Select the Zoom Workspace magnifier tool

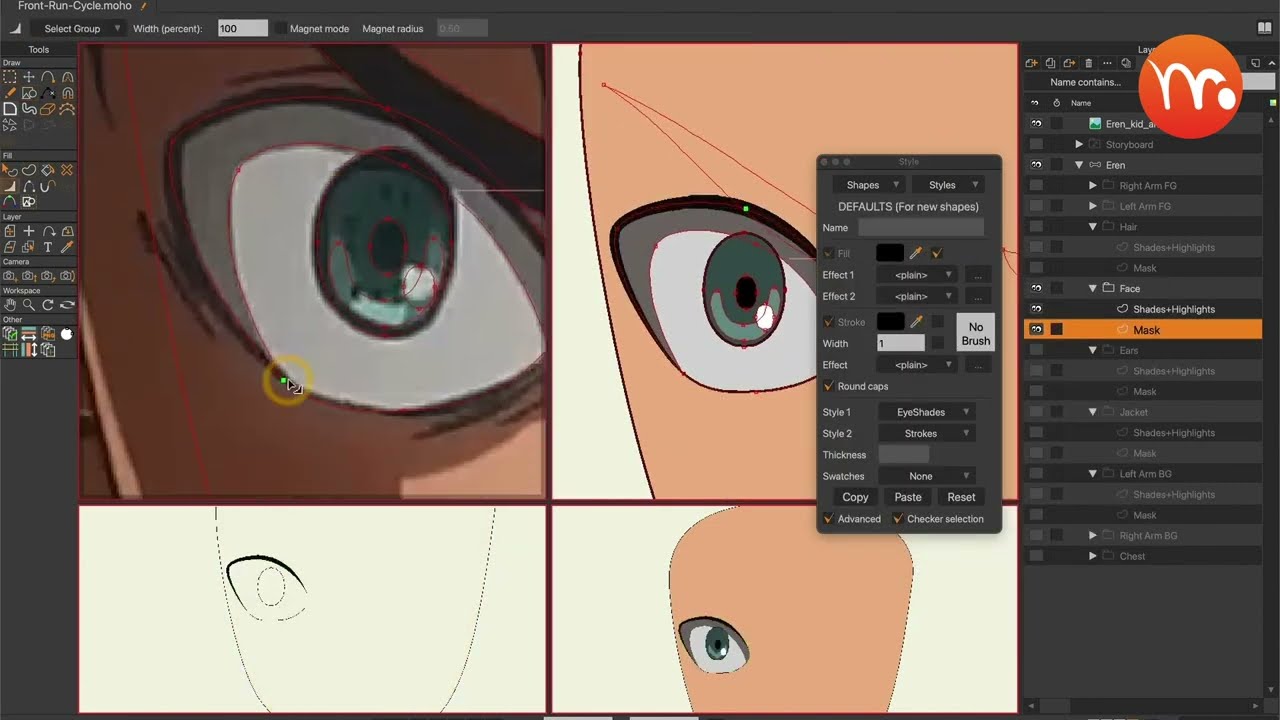pyautogui.click(x=29, y=305)
